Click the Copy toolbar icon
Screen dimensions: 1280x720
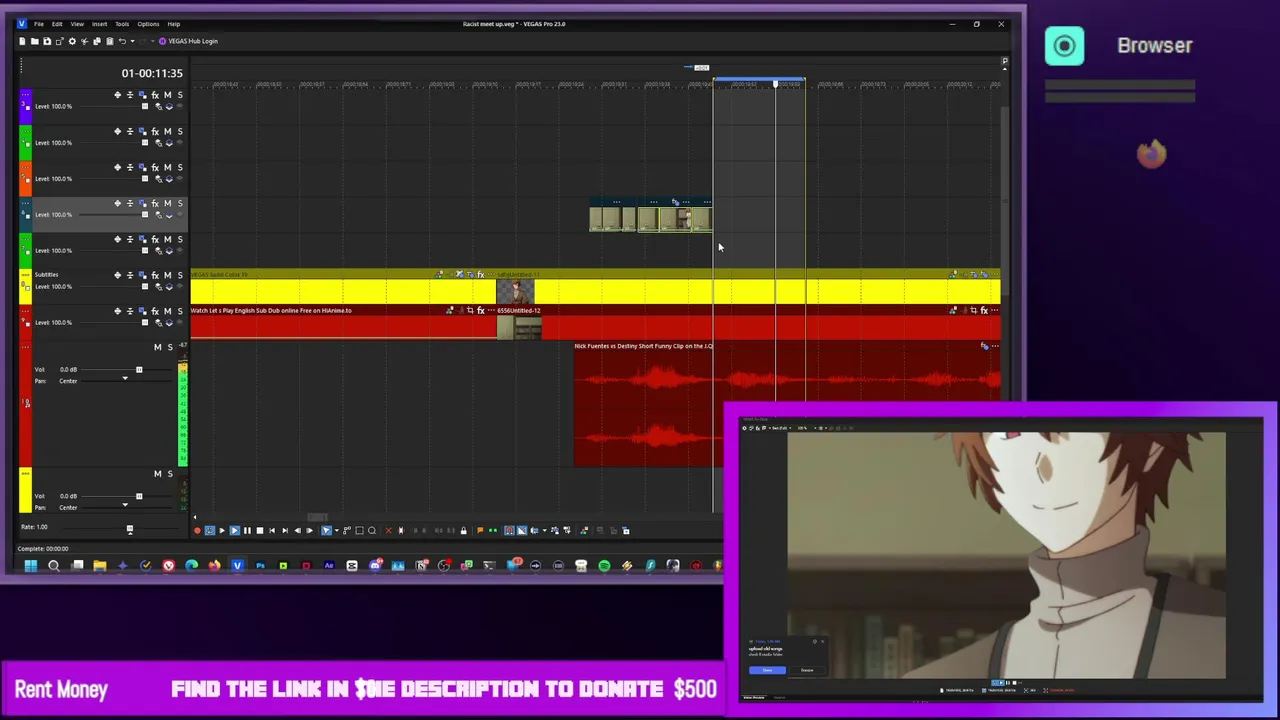pos(97,41)
